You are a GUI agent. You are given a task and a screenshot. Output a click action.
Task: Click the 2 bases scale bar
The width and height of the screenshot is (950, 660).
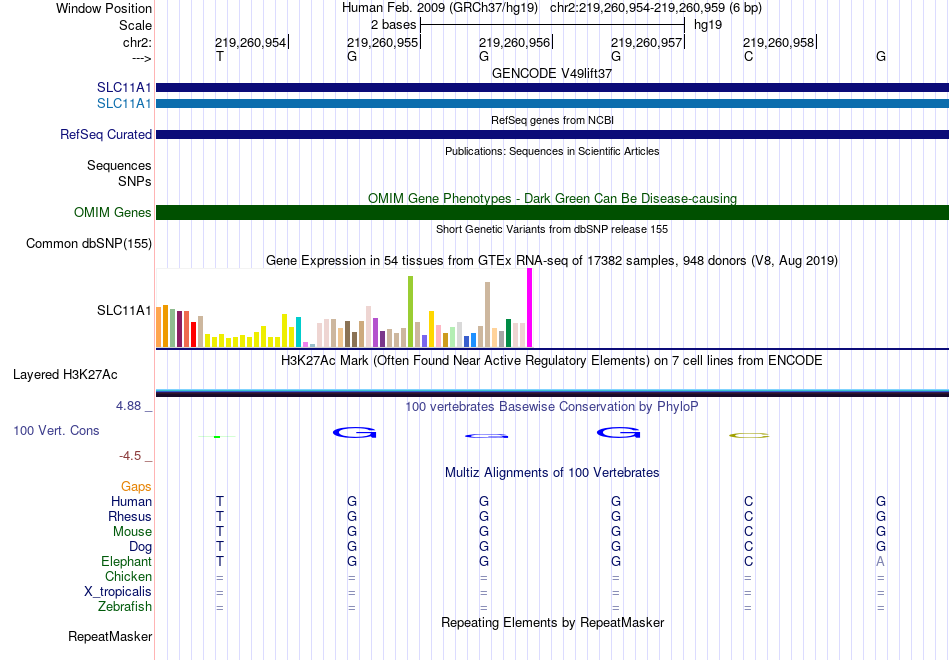[x=552, y=25]
